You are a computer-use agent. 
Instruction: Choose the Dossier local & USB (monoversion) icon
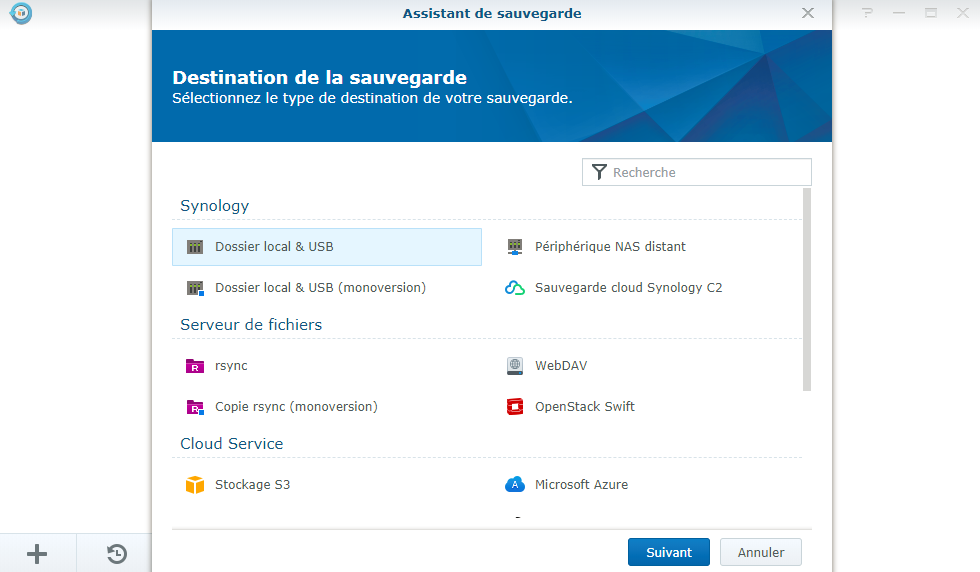click(x=195, y=288)
